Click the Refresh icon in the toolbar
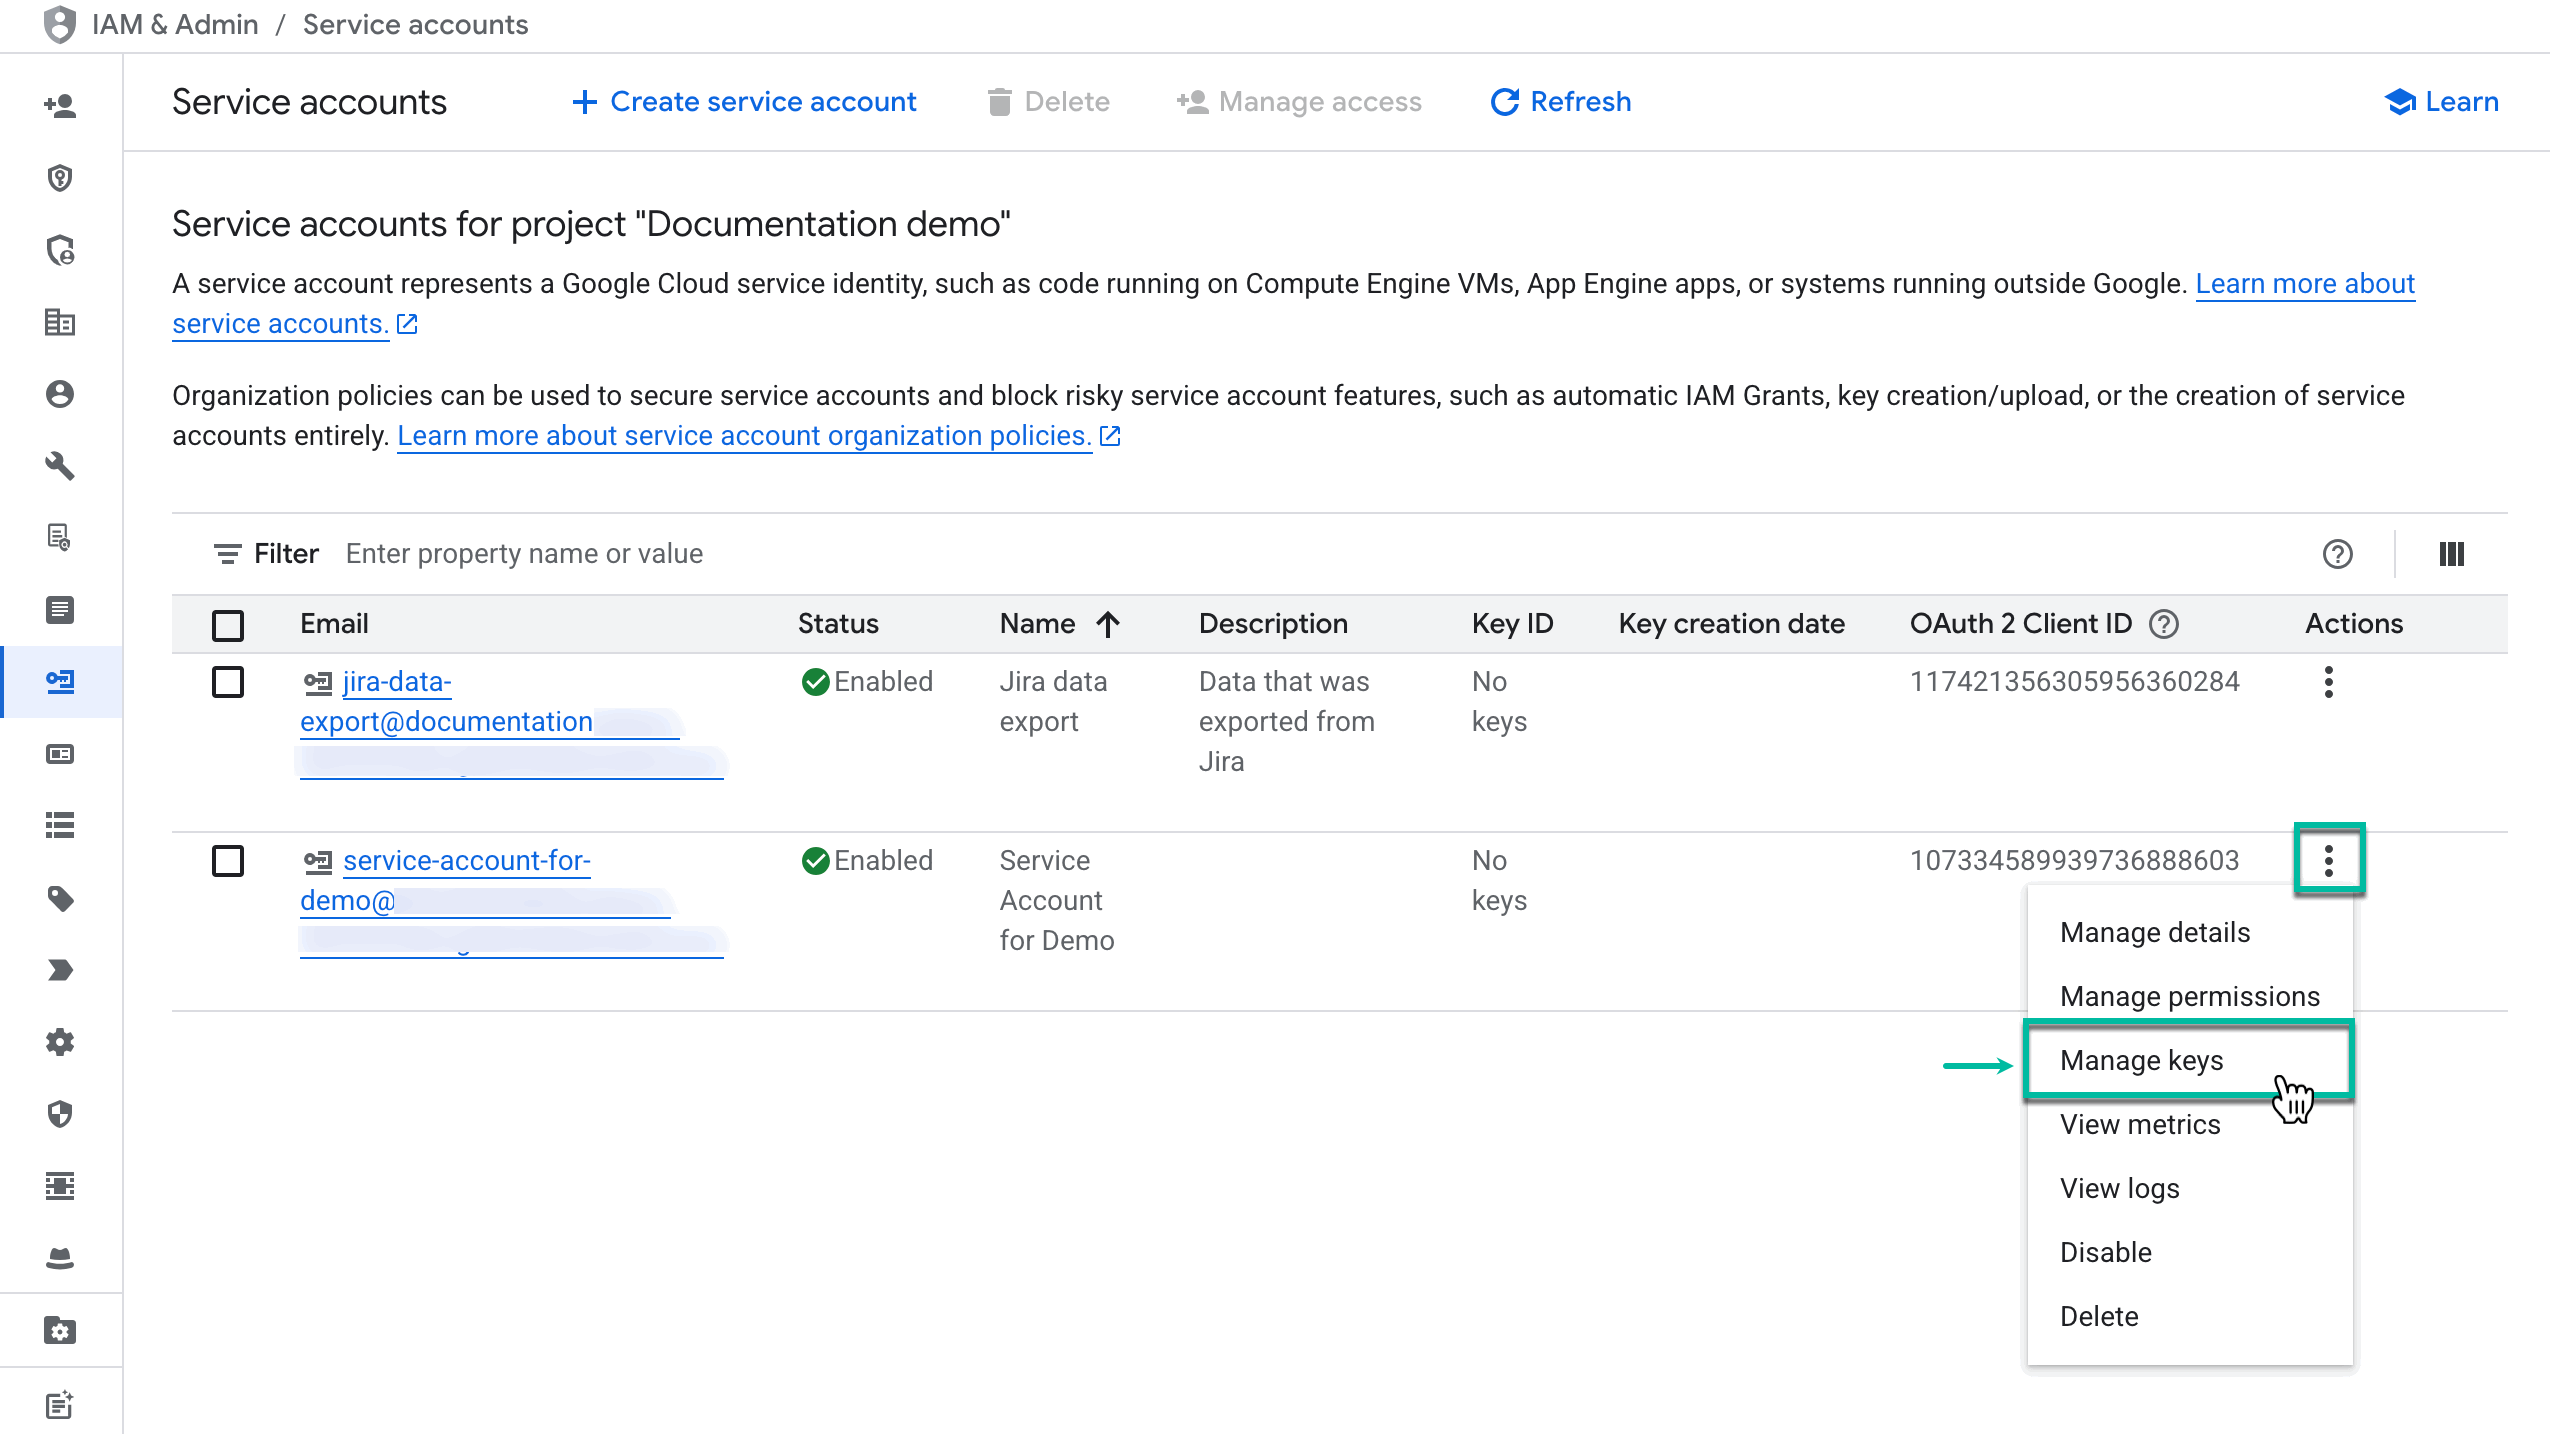Screen dimensions: 2550x1434 click(1505, 101)
